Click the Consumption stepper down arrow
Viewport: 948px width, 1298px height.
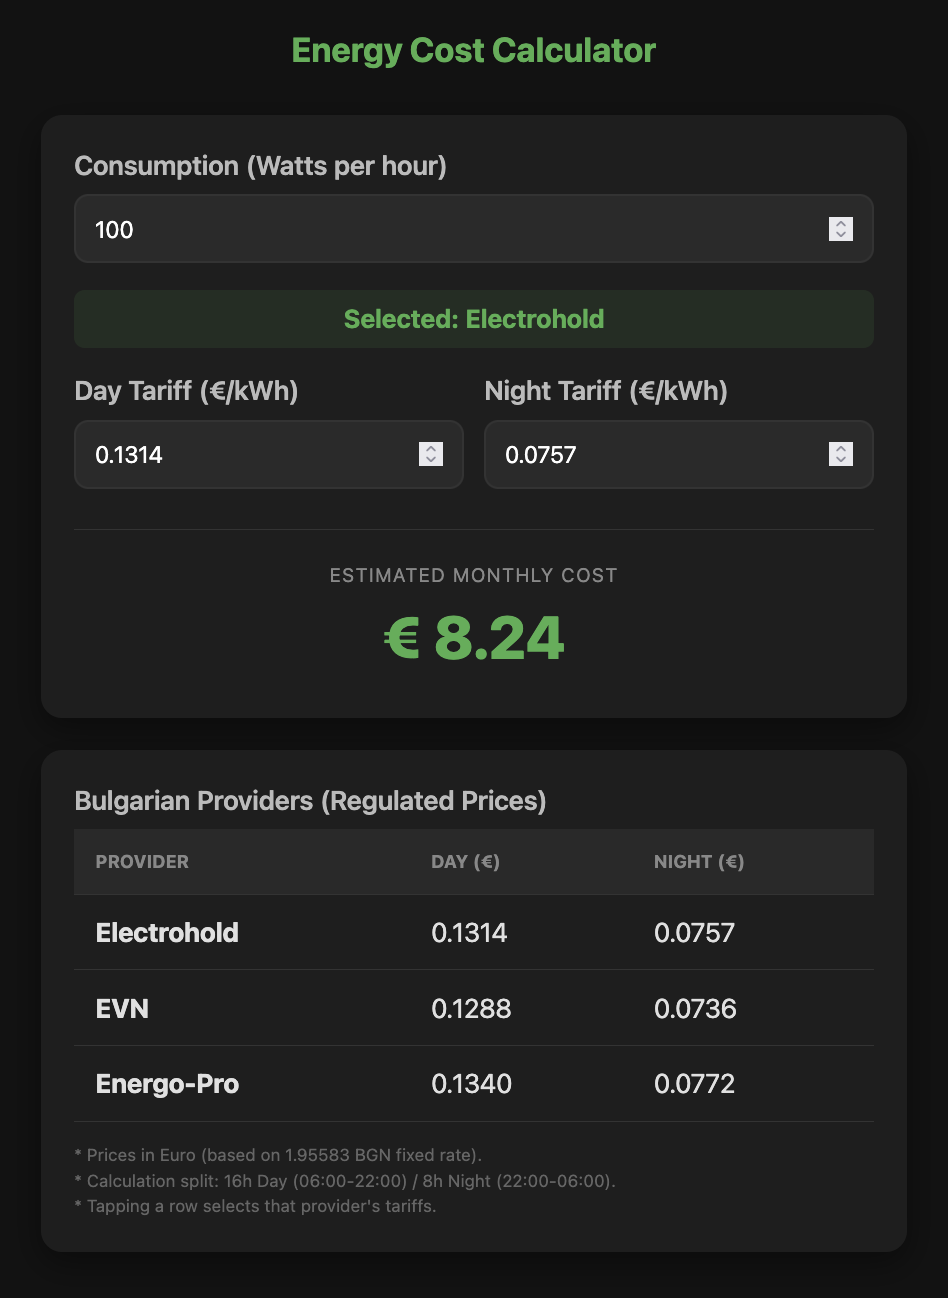[x=841, y=235]
